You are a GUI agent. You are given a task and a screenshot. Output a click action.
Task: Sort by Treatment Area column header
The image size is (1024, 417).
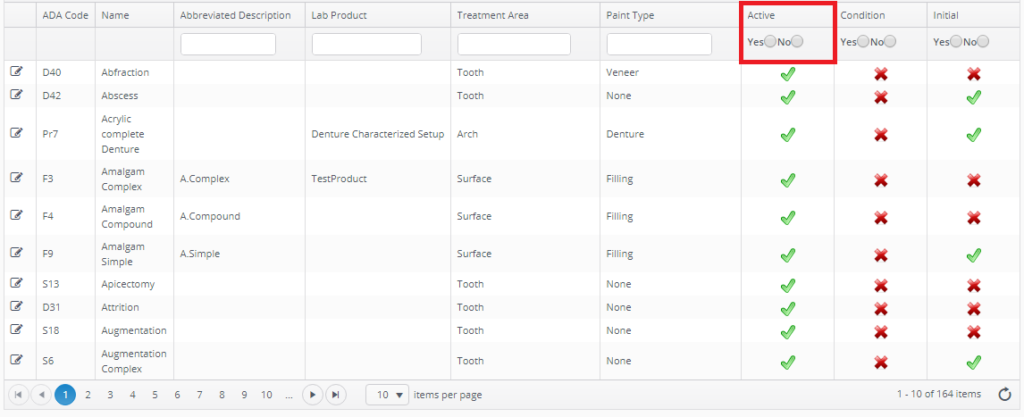coord(492,15)
